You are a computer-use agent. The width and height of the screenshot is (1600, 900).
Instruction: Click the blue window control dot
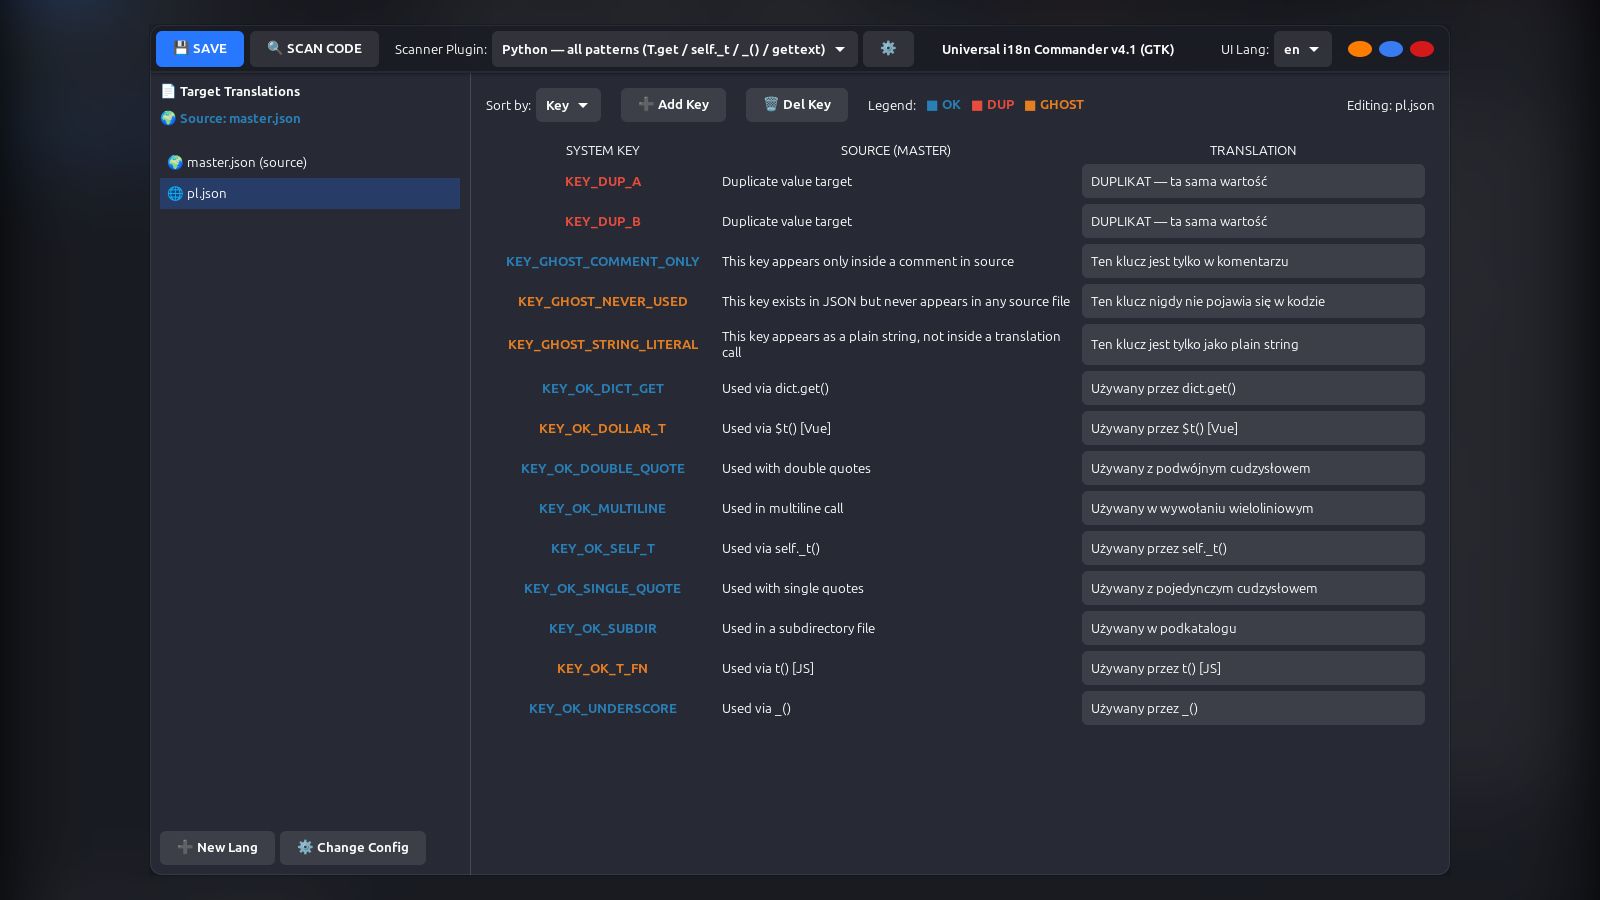click(1390, 49)
